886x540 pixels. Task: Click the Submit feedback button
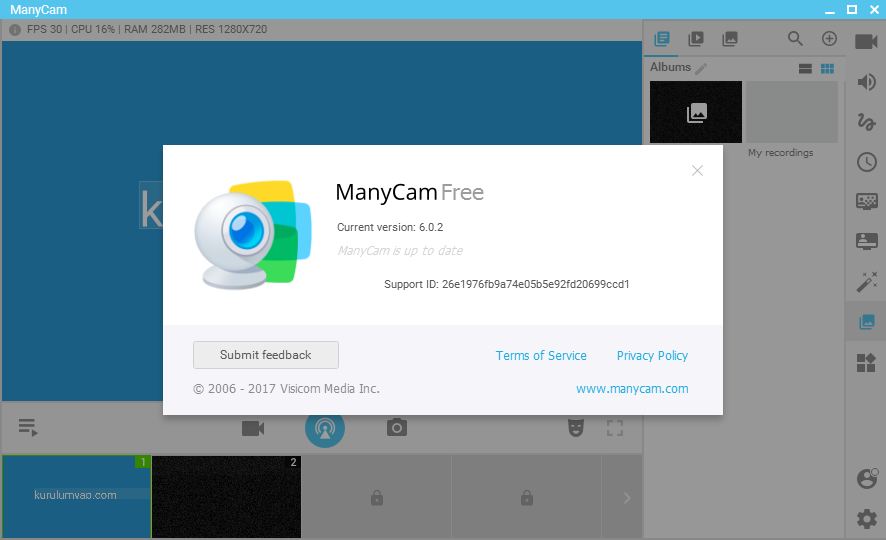click(x=266, y=355)
